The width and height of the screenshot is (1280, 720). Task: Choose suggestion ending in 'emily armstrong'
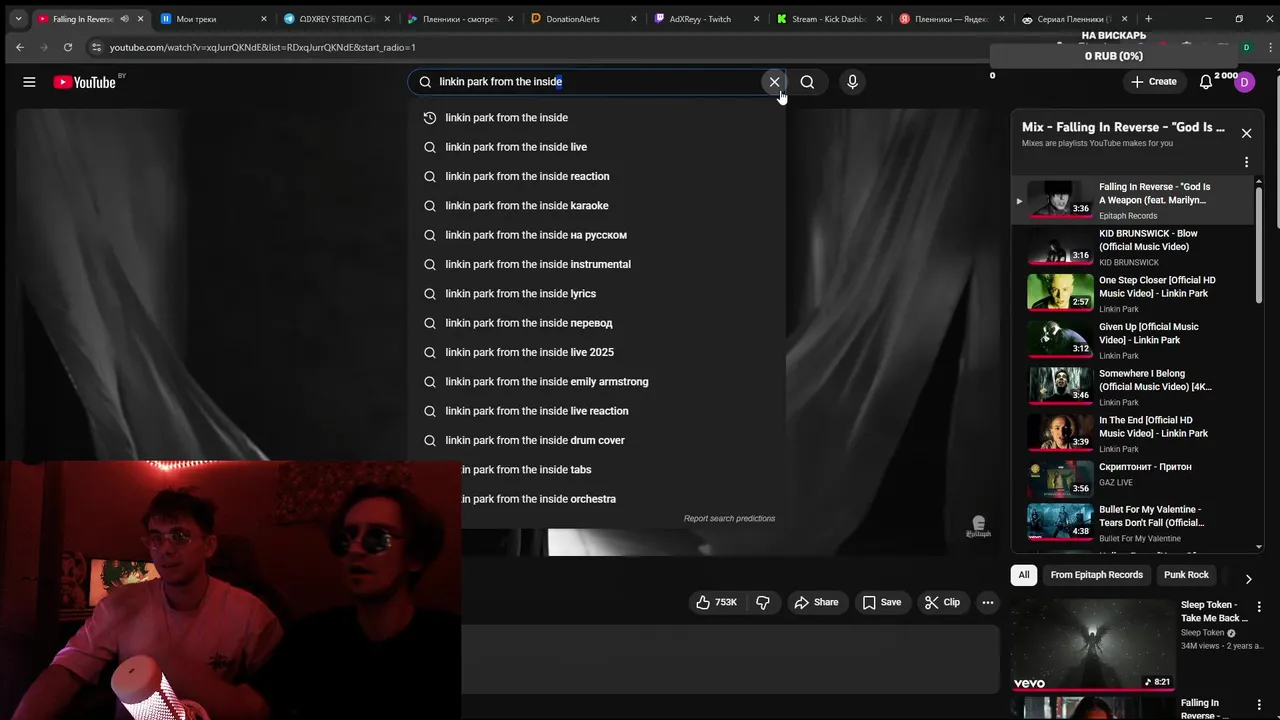coord(596,382)
